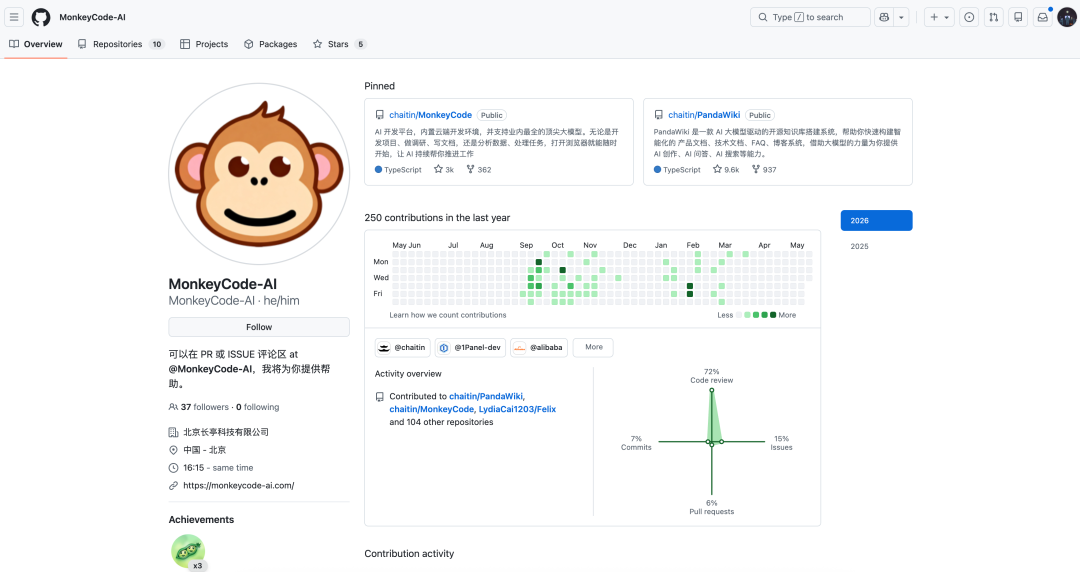Open the Pair Extraordinaire achievement badge

pyautogui.click(x=188, y=552)
